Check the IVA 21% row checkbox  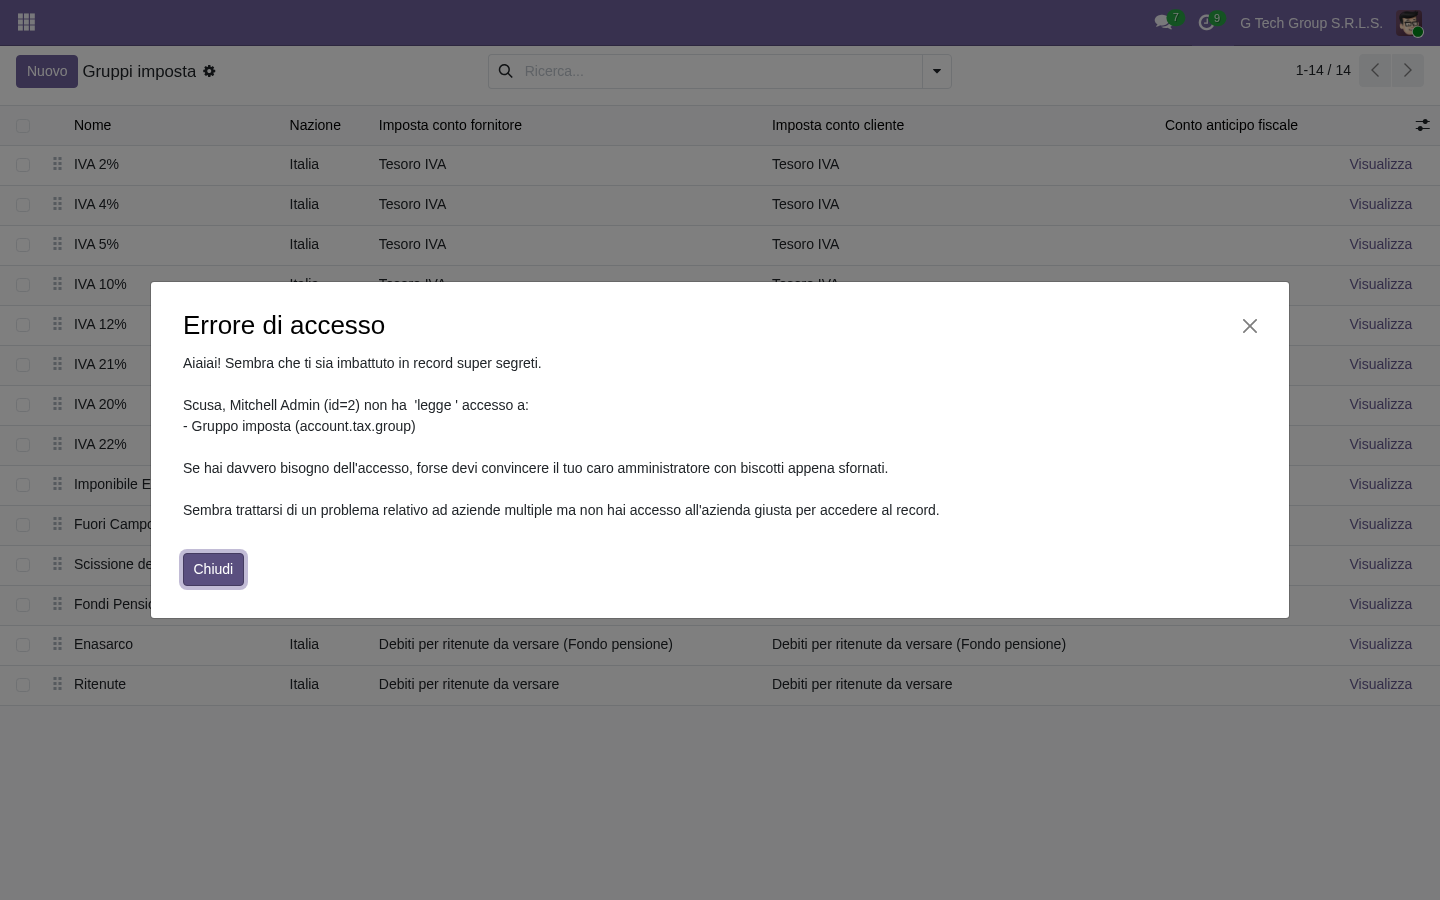coord(23,364)
